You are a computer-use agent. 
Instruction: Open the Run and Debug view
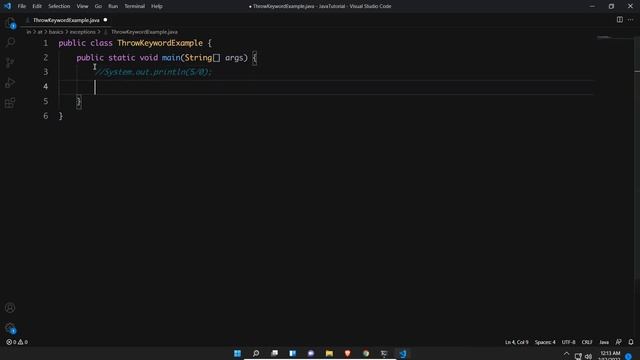tap(10, 82)
